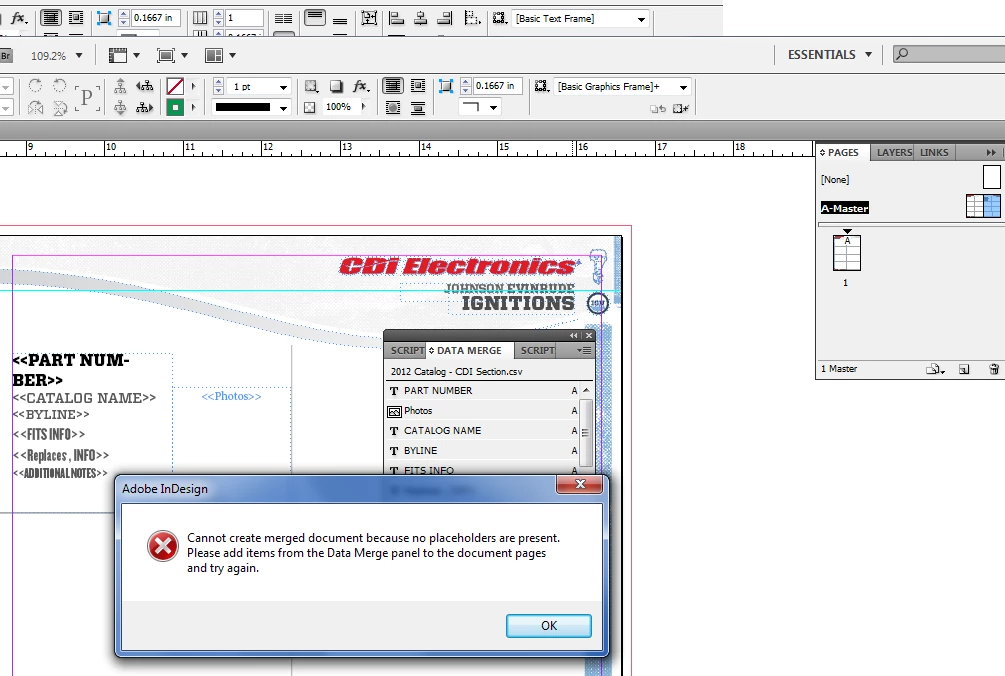The image size is (1005, 676).
Task: Enable Wrap Around Bounding Box in lower bar
Action: tap(418, 86)
